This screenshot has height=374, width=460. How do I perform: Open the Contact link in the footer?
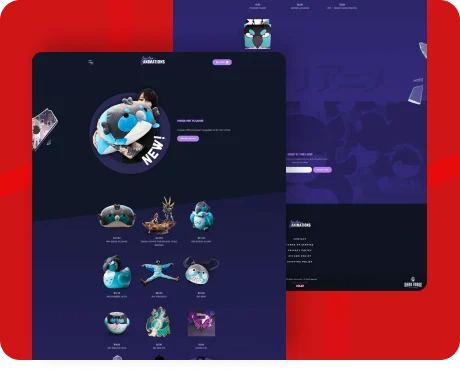tap(300, 239)
